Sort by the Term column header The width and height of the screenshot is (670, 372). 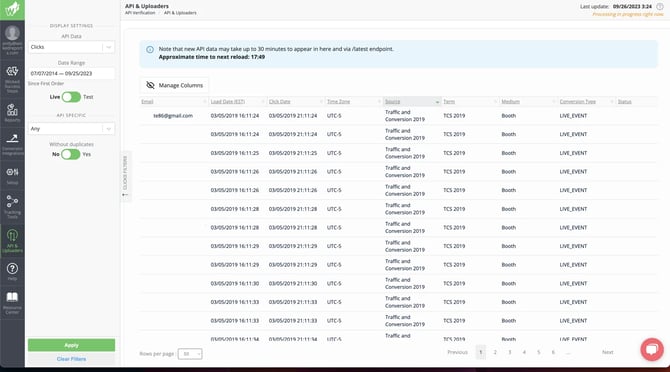pos(449,102)
